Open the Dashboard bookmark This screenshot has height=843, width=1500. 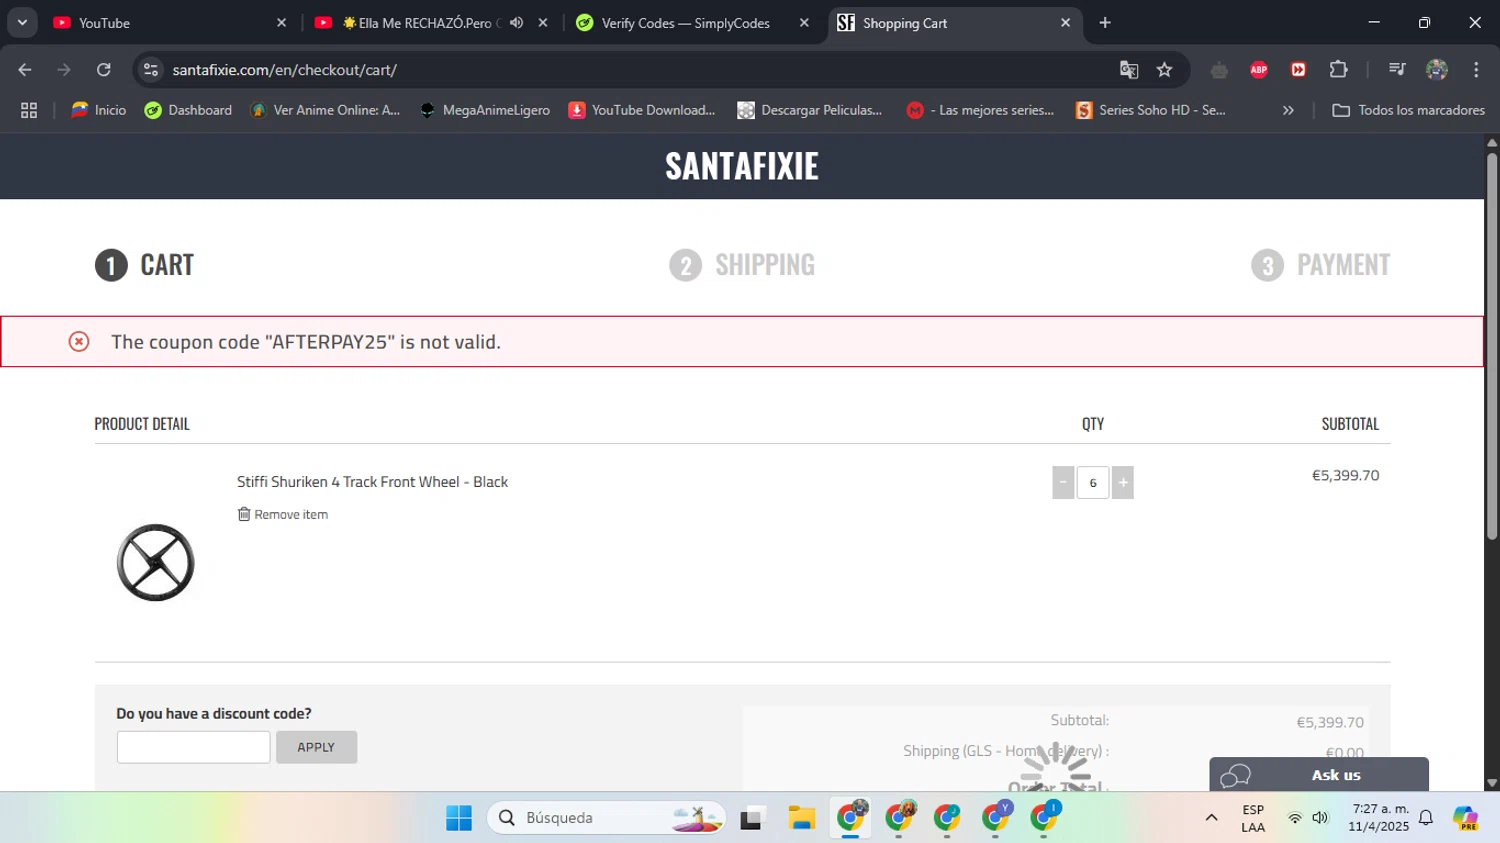click(188, 110)
